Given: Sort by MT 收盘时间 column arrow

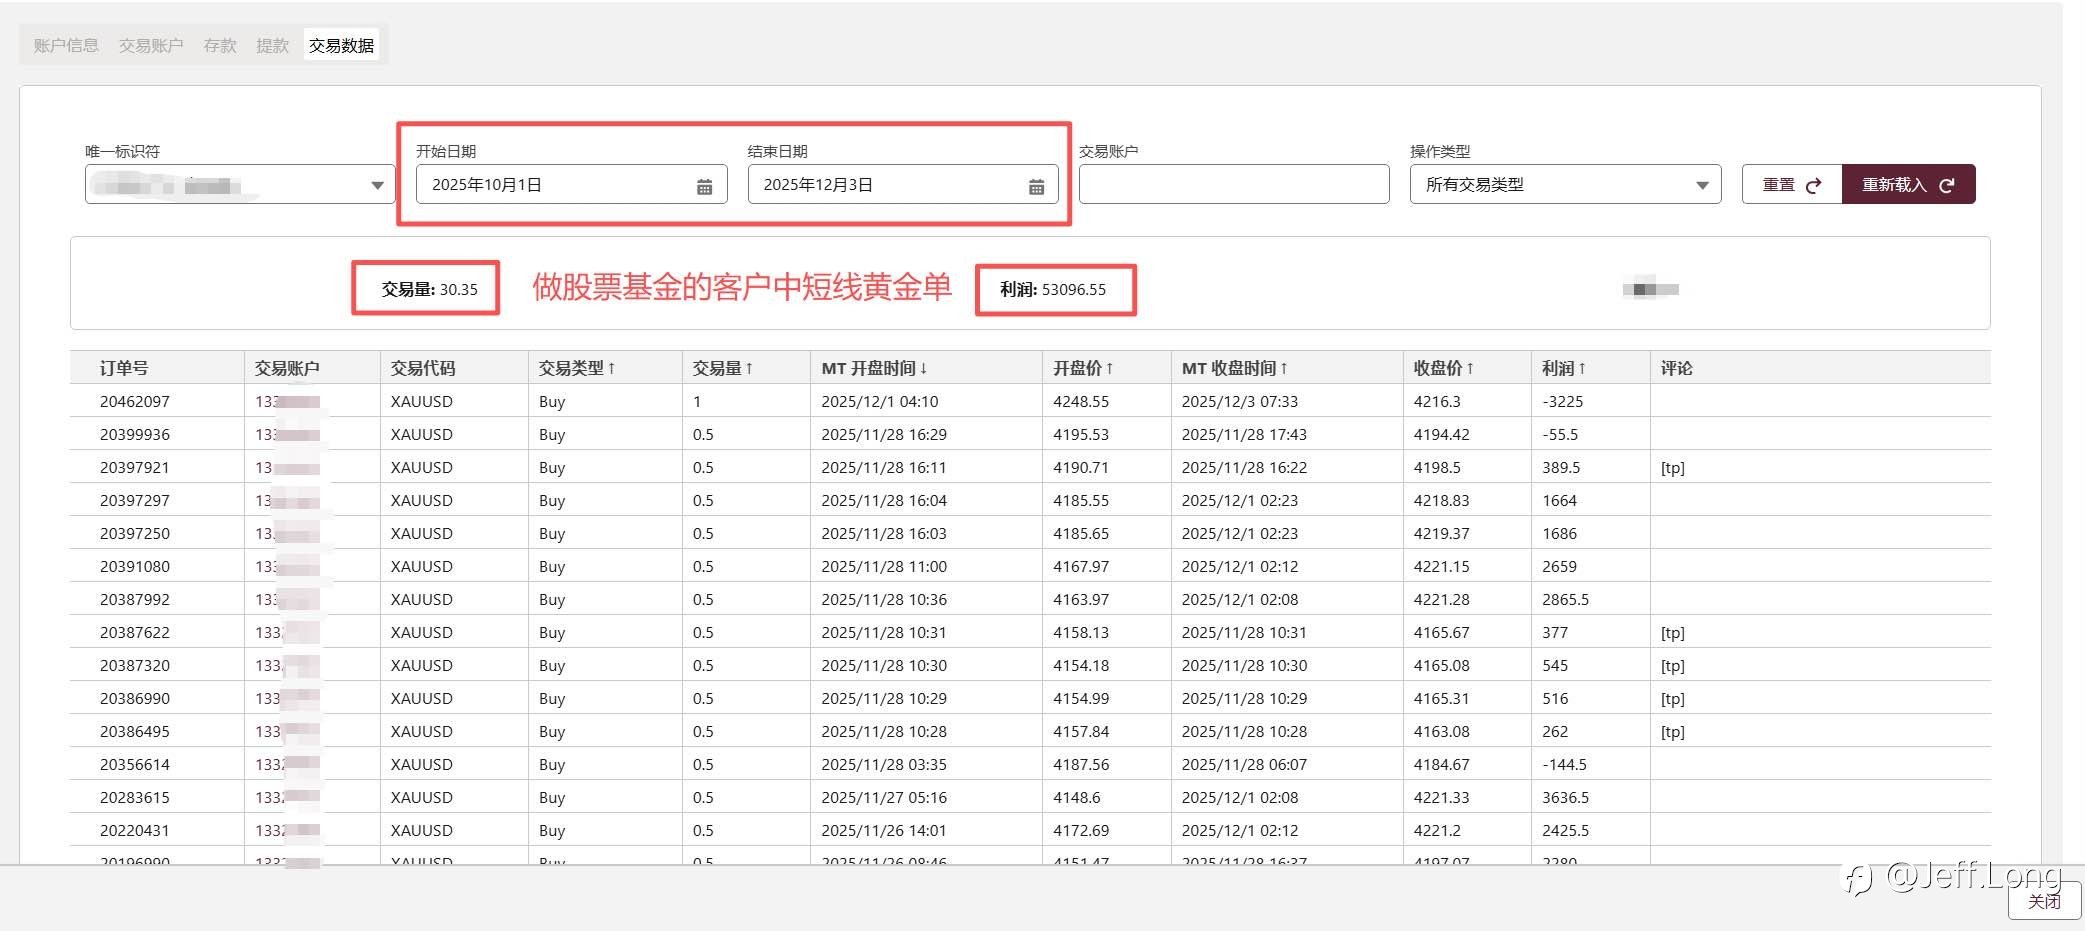Looking at the screenshot, I should click(1284, 368).
